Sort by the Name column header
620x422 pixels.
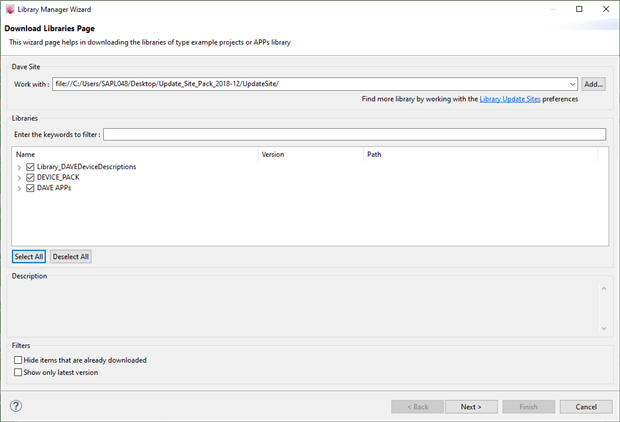pos(135,154)
